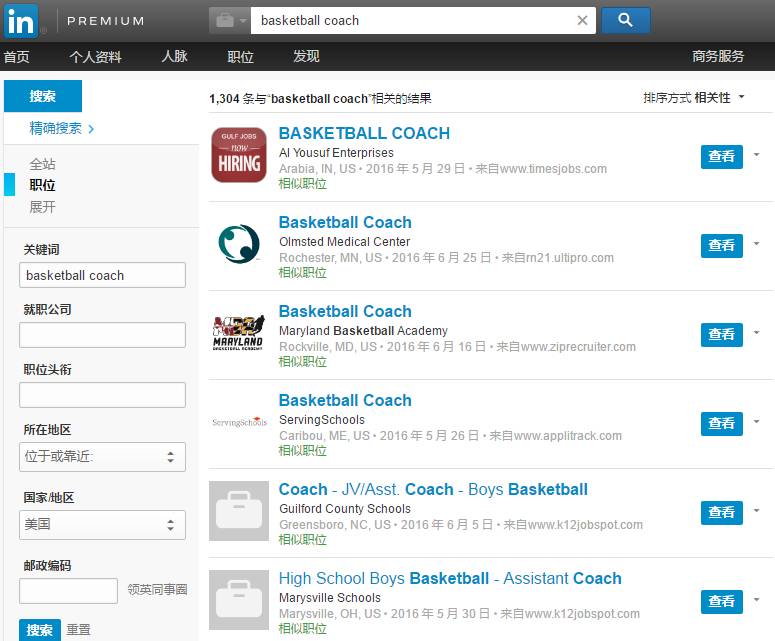
Task: Open Basketball Coach job at ServingSchools
Action: pyautogui.click(x=345, y=400)
